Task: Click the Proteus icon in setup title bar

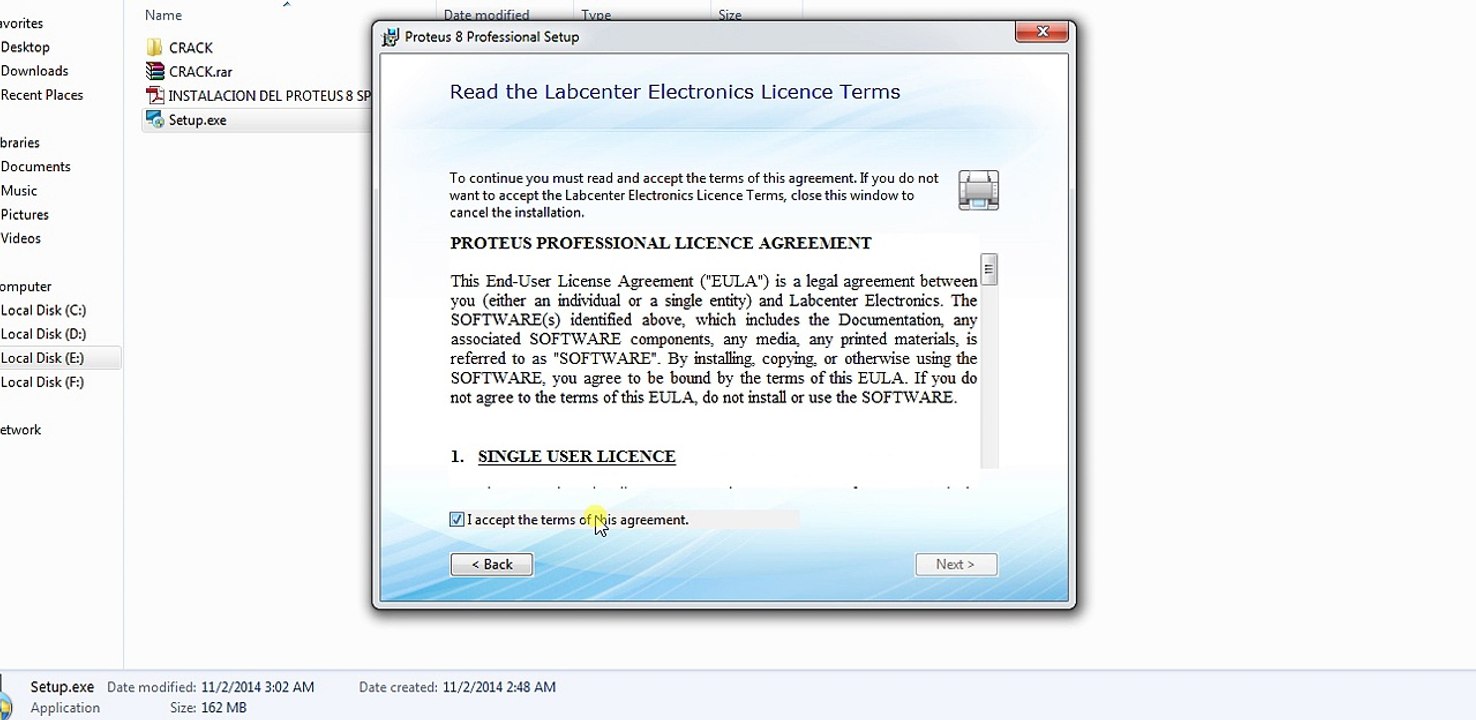Action: click(x=391, y=37)
